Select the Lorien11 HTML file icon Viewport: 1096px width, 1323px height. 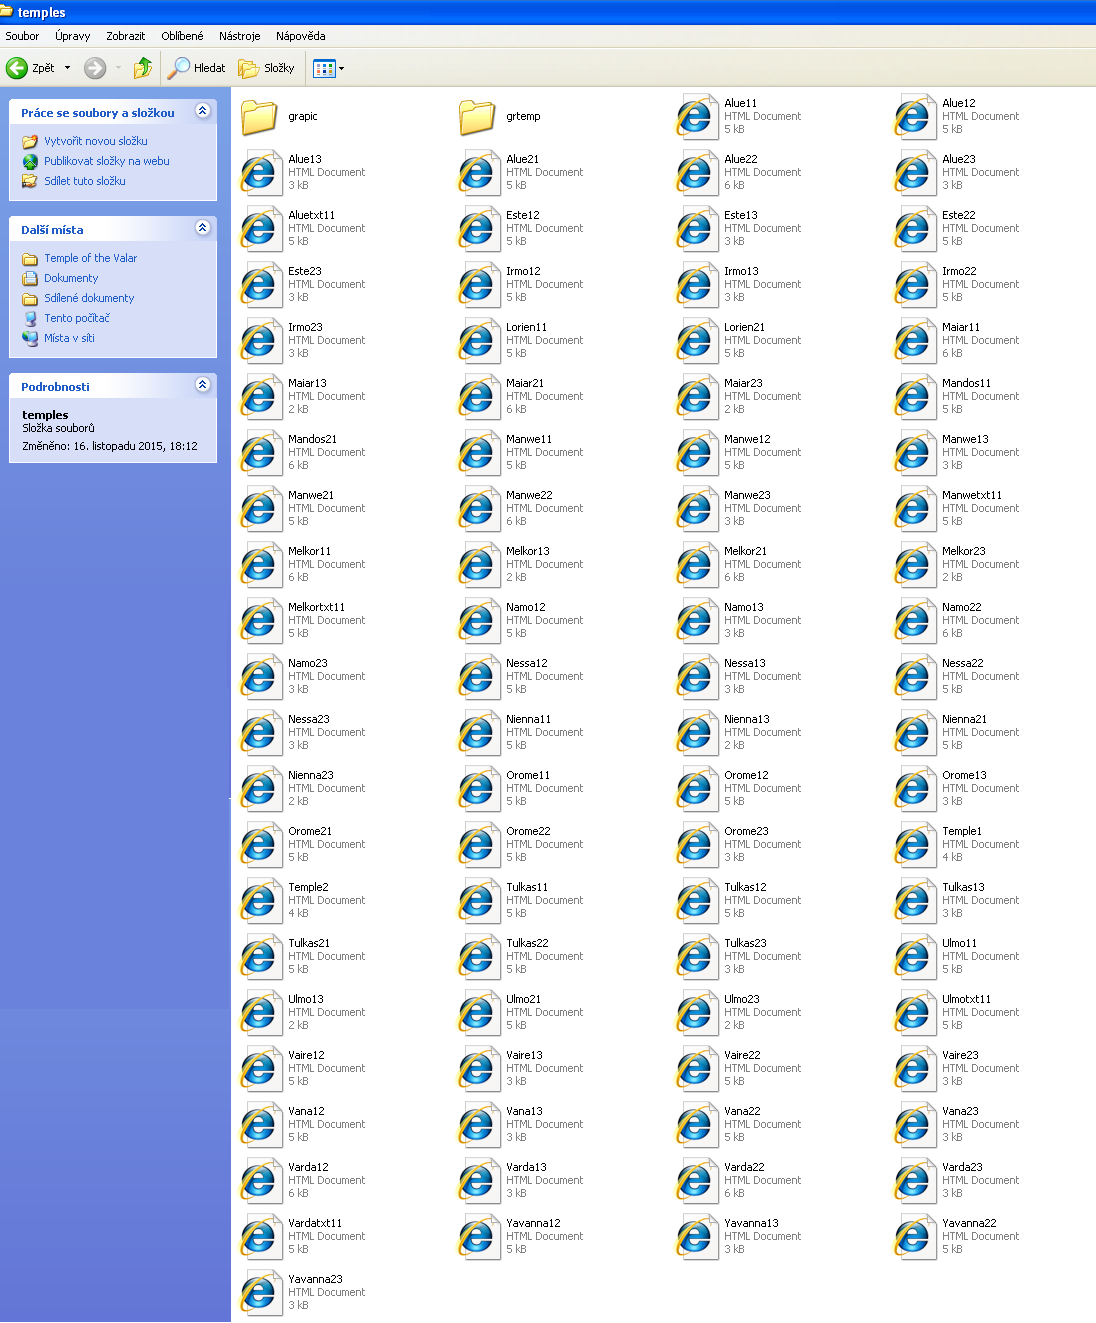pos(479,340)
